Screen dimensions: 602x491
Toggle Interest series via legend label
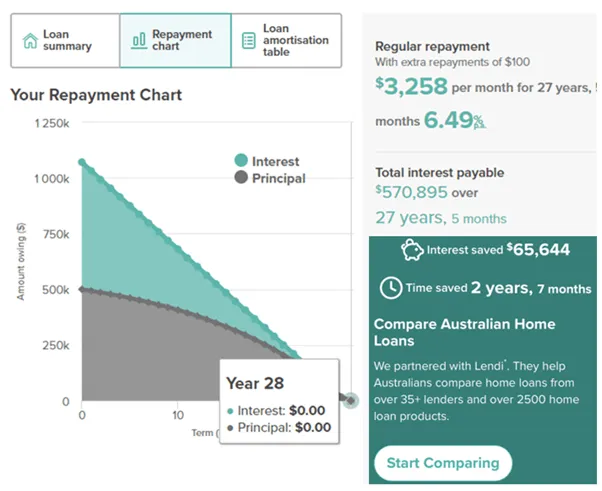(275, 161)
